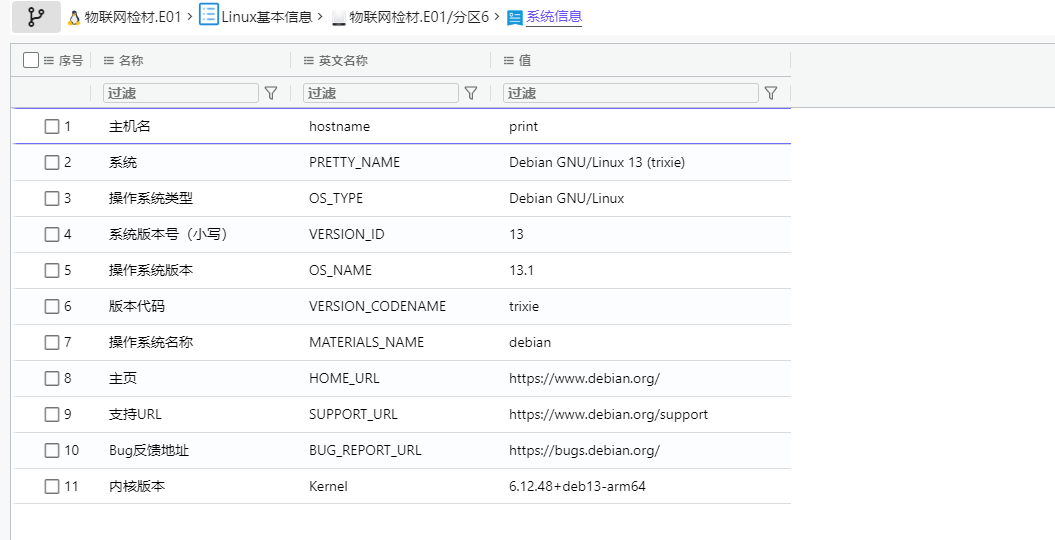Click the filter funnel for 值 column
Screen dimensions: 1055x540
click(x=771, y=93)
